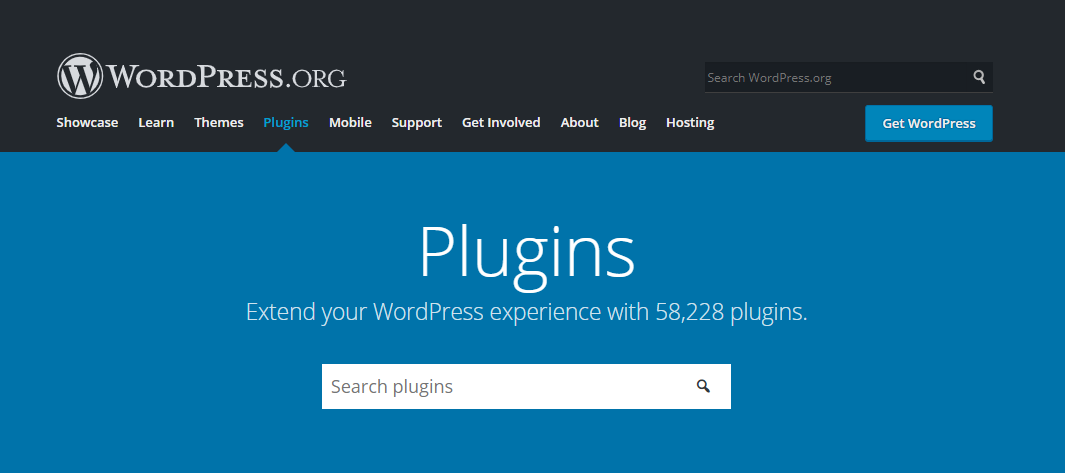
Task: Visit the About page
Action: pos(579,123)
